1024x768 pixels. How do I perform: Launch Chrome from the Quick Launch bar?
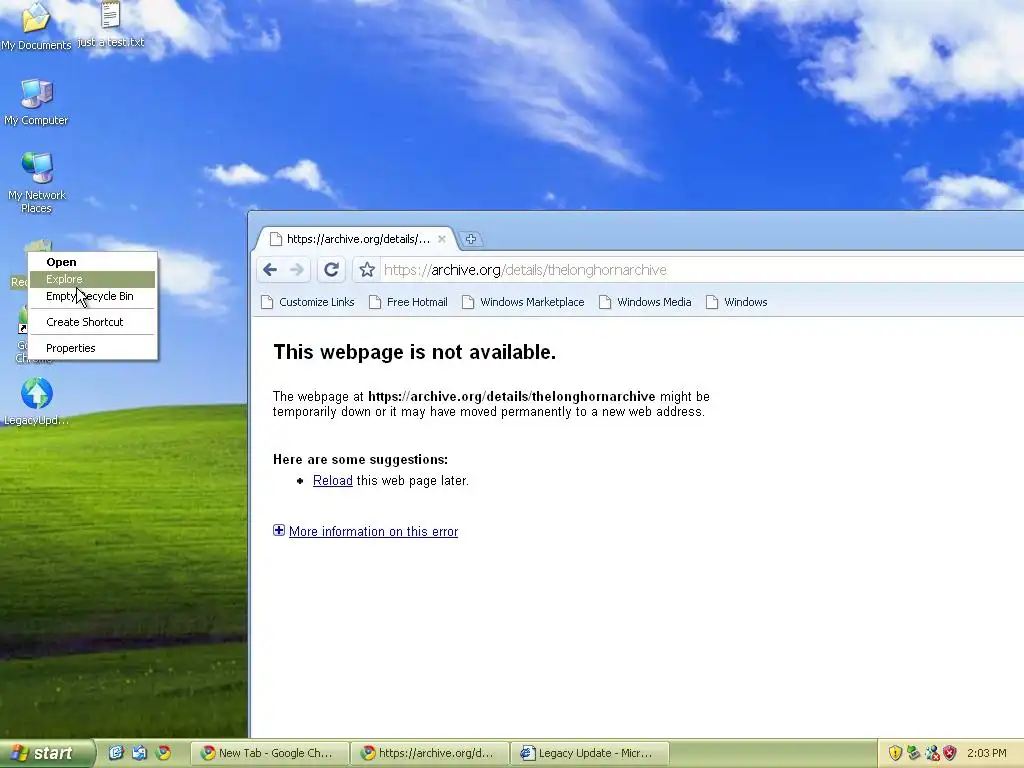[163, 753]
